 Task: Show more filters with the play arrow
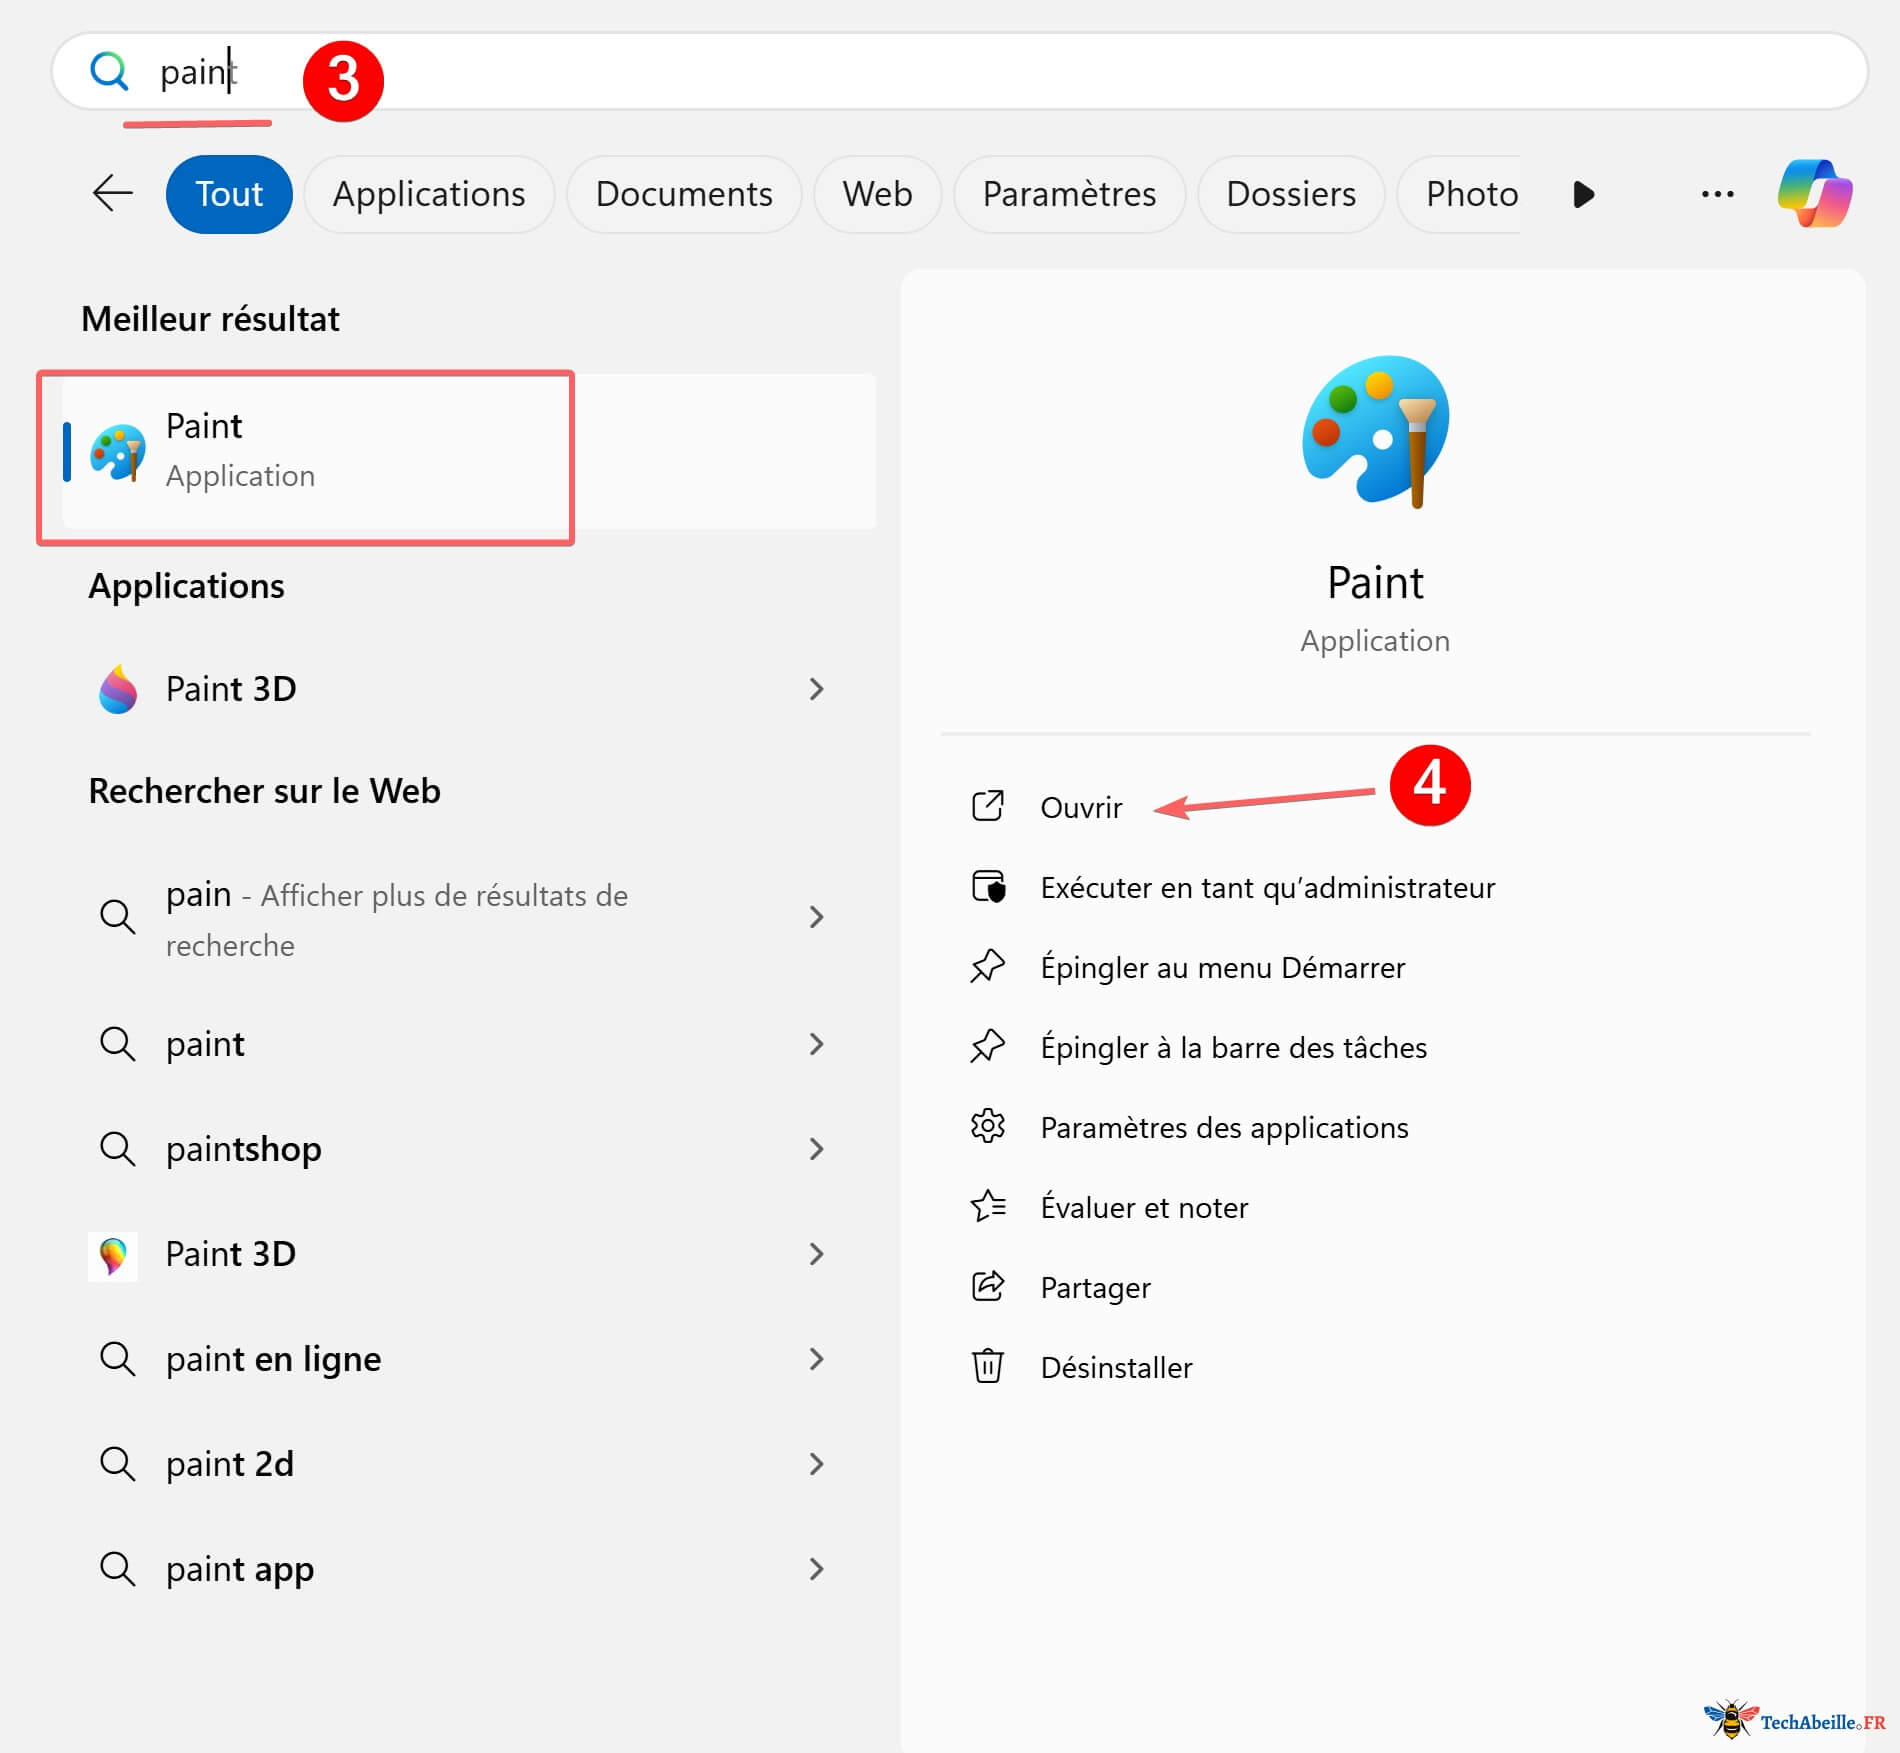click(x=1583, y=194)
